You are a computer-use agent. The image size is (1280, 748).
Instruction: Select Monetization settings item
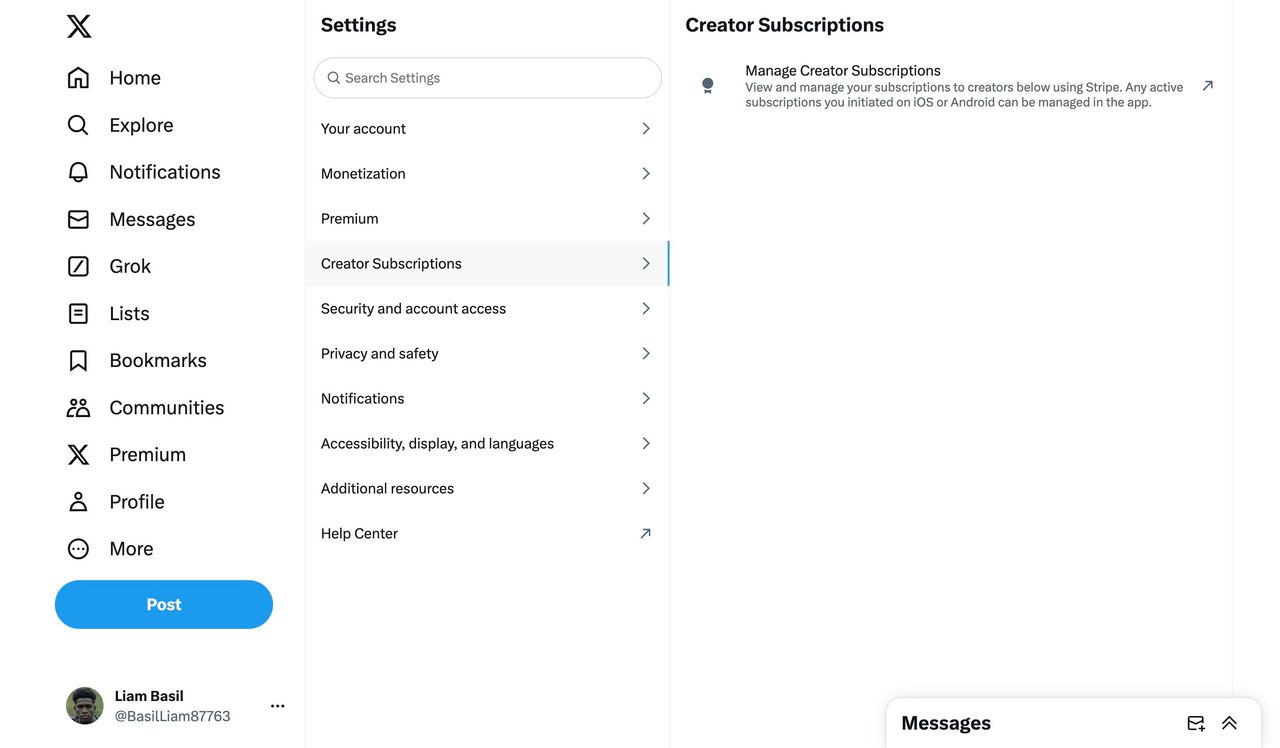point(487,174)
